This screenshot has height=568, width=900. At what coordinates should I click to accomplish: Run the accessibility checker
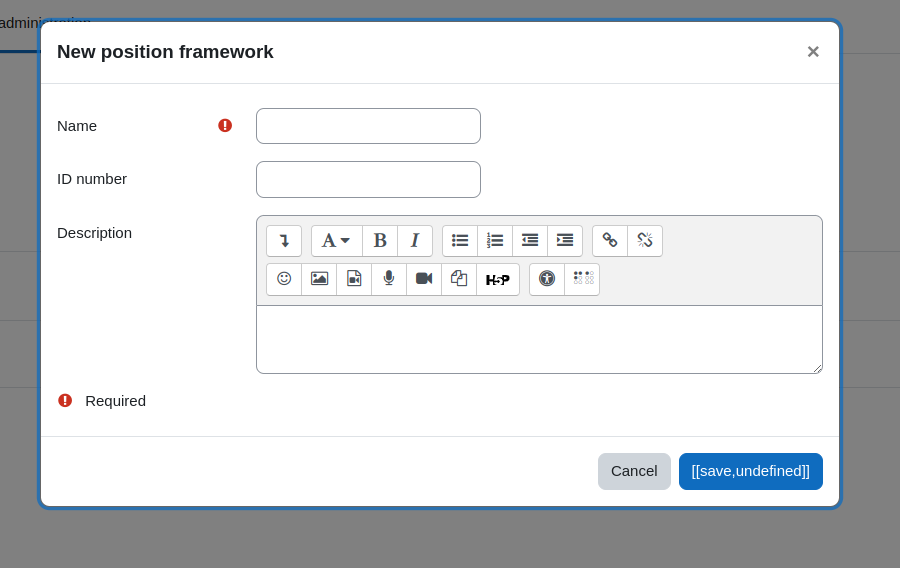tap(547, 279)
